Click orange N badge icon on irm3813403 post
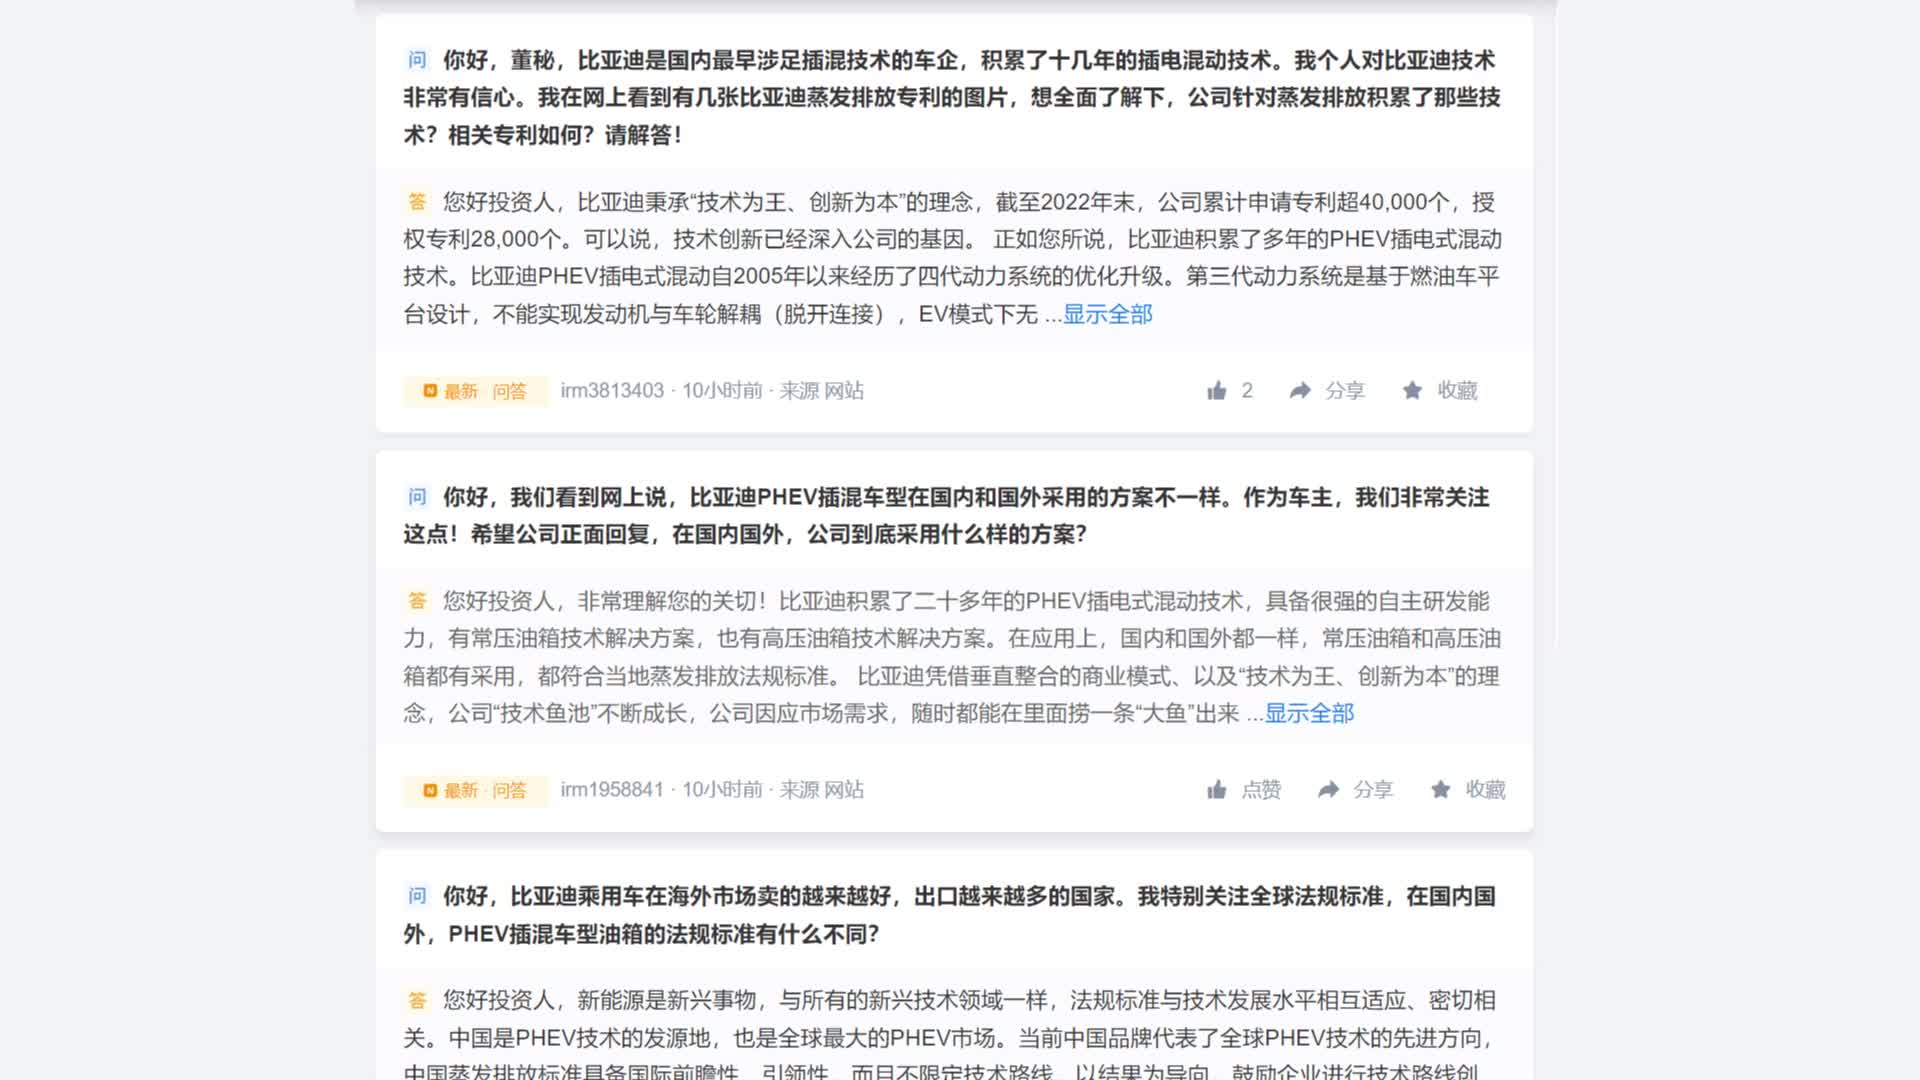1920x1080 pixels. tap(430, 391)
